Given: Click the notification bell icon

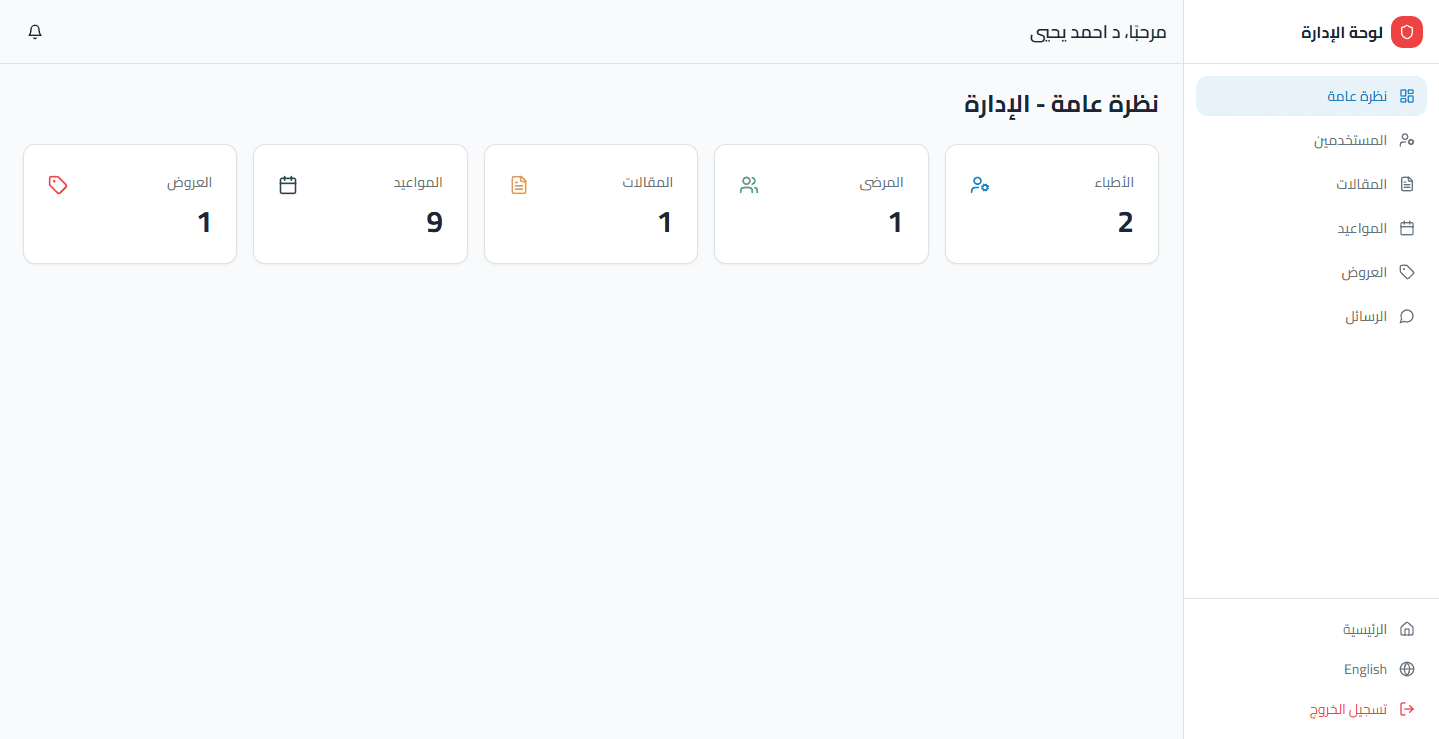Looking at the screenshot, I should coord(35,32).
